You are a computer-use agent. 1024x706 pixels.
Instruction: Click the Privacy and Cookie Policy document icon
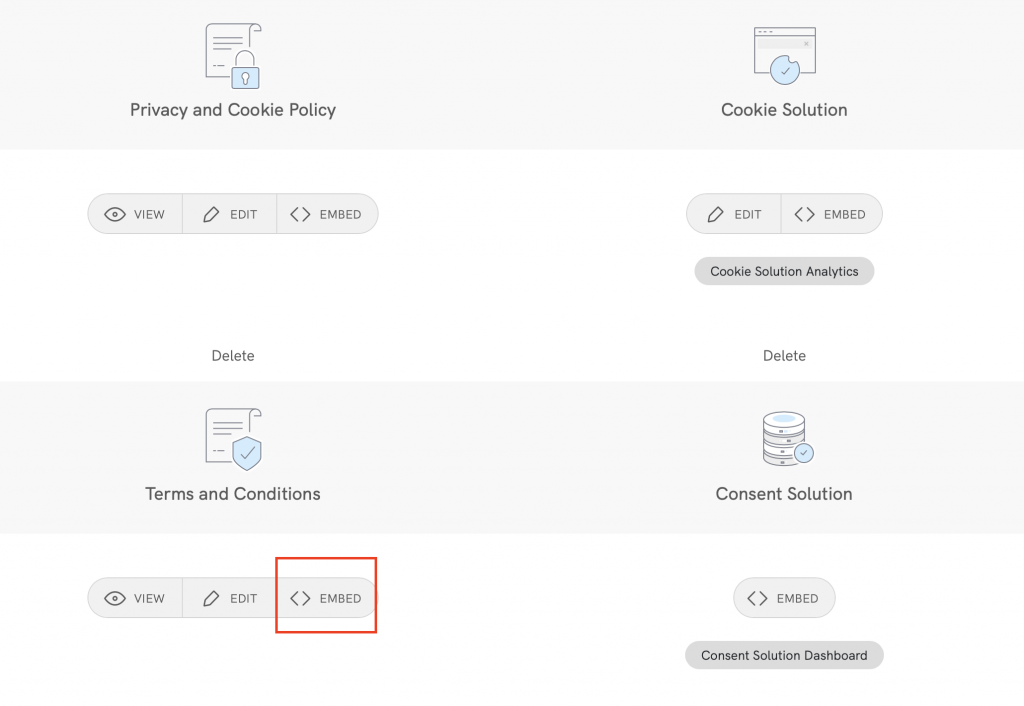(x=232, y=55)
